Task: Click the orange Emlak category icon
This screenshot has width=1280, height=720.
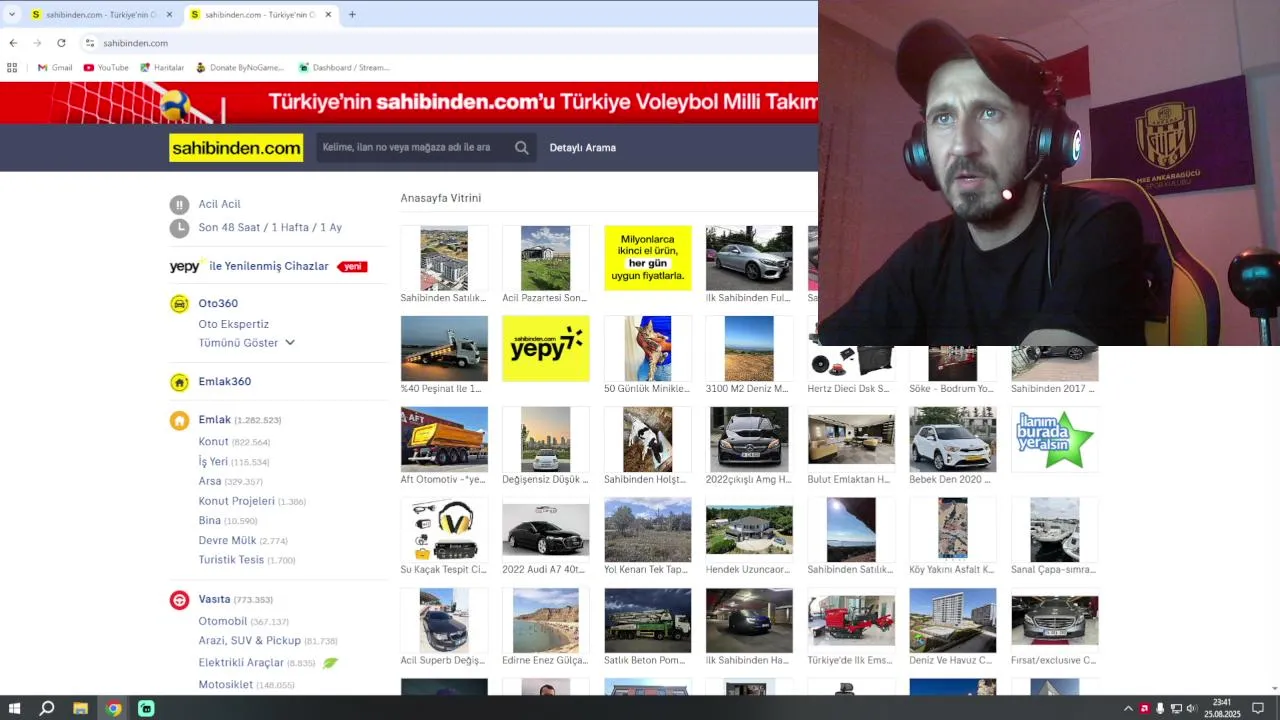Action: pyautogui.click(x=179, y=421)
